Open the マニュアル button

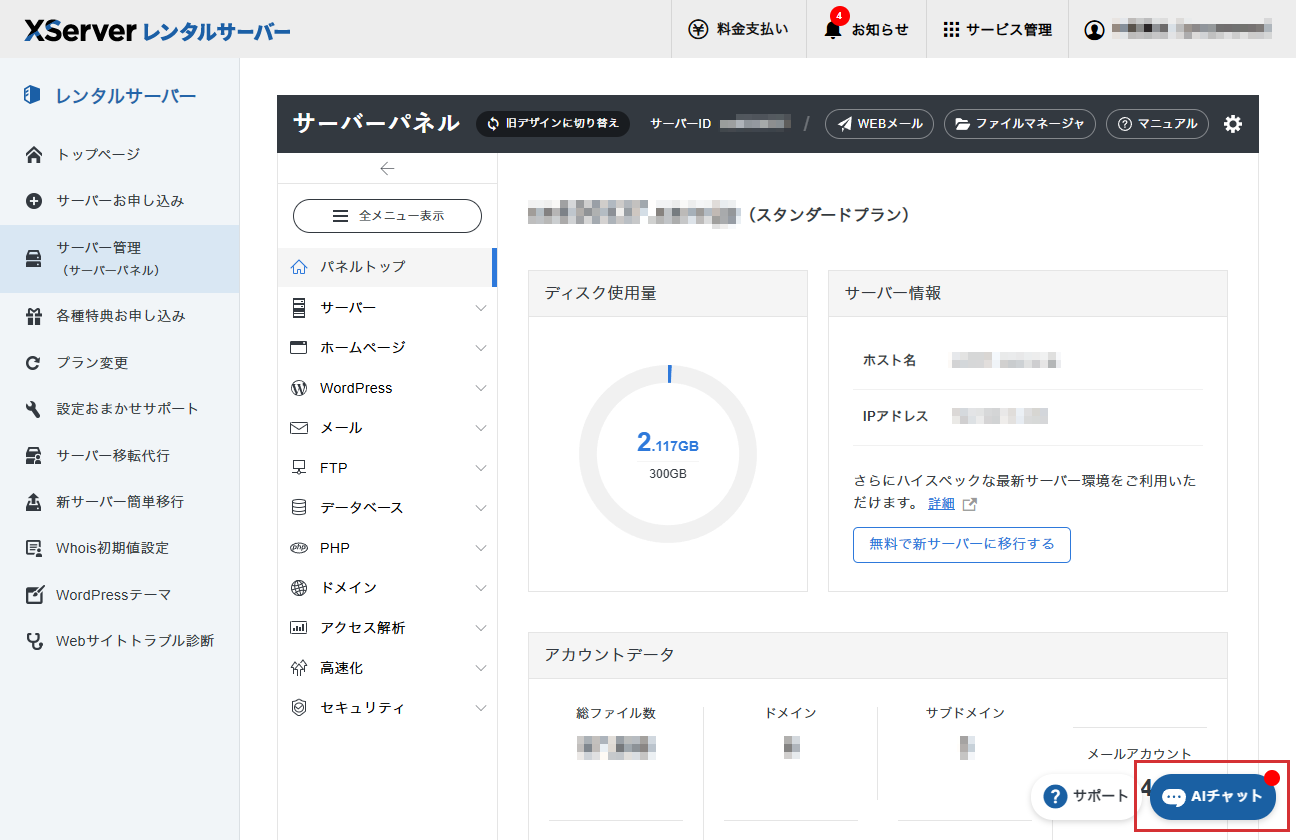click(1157, 124)
